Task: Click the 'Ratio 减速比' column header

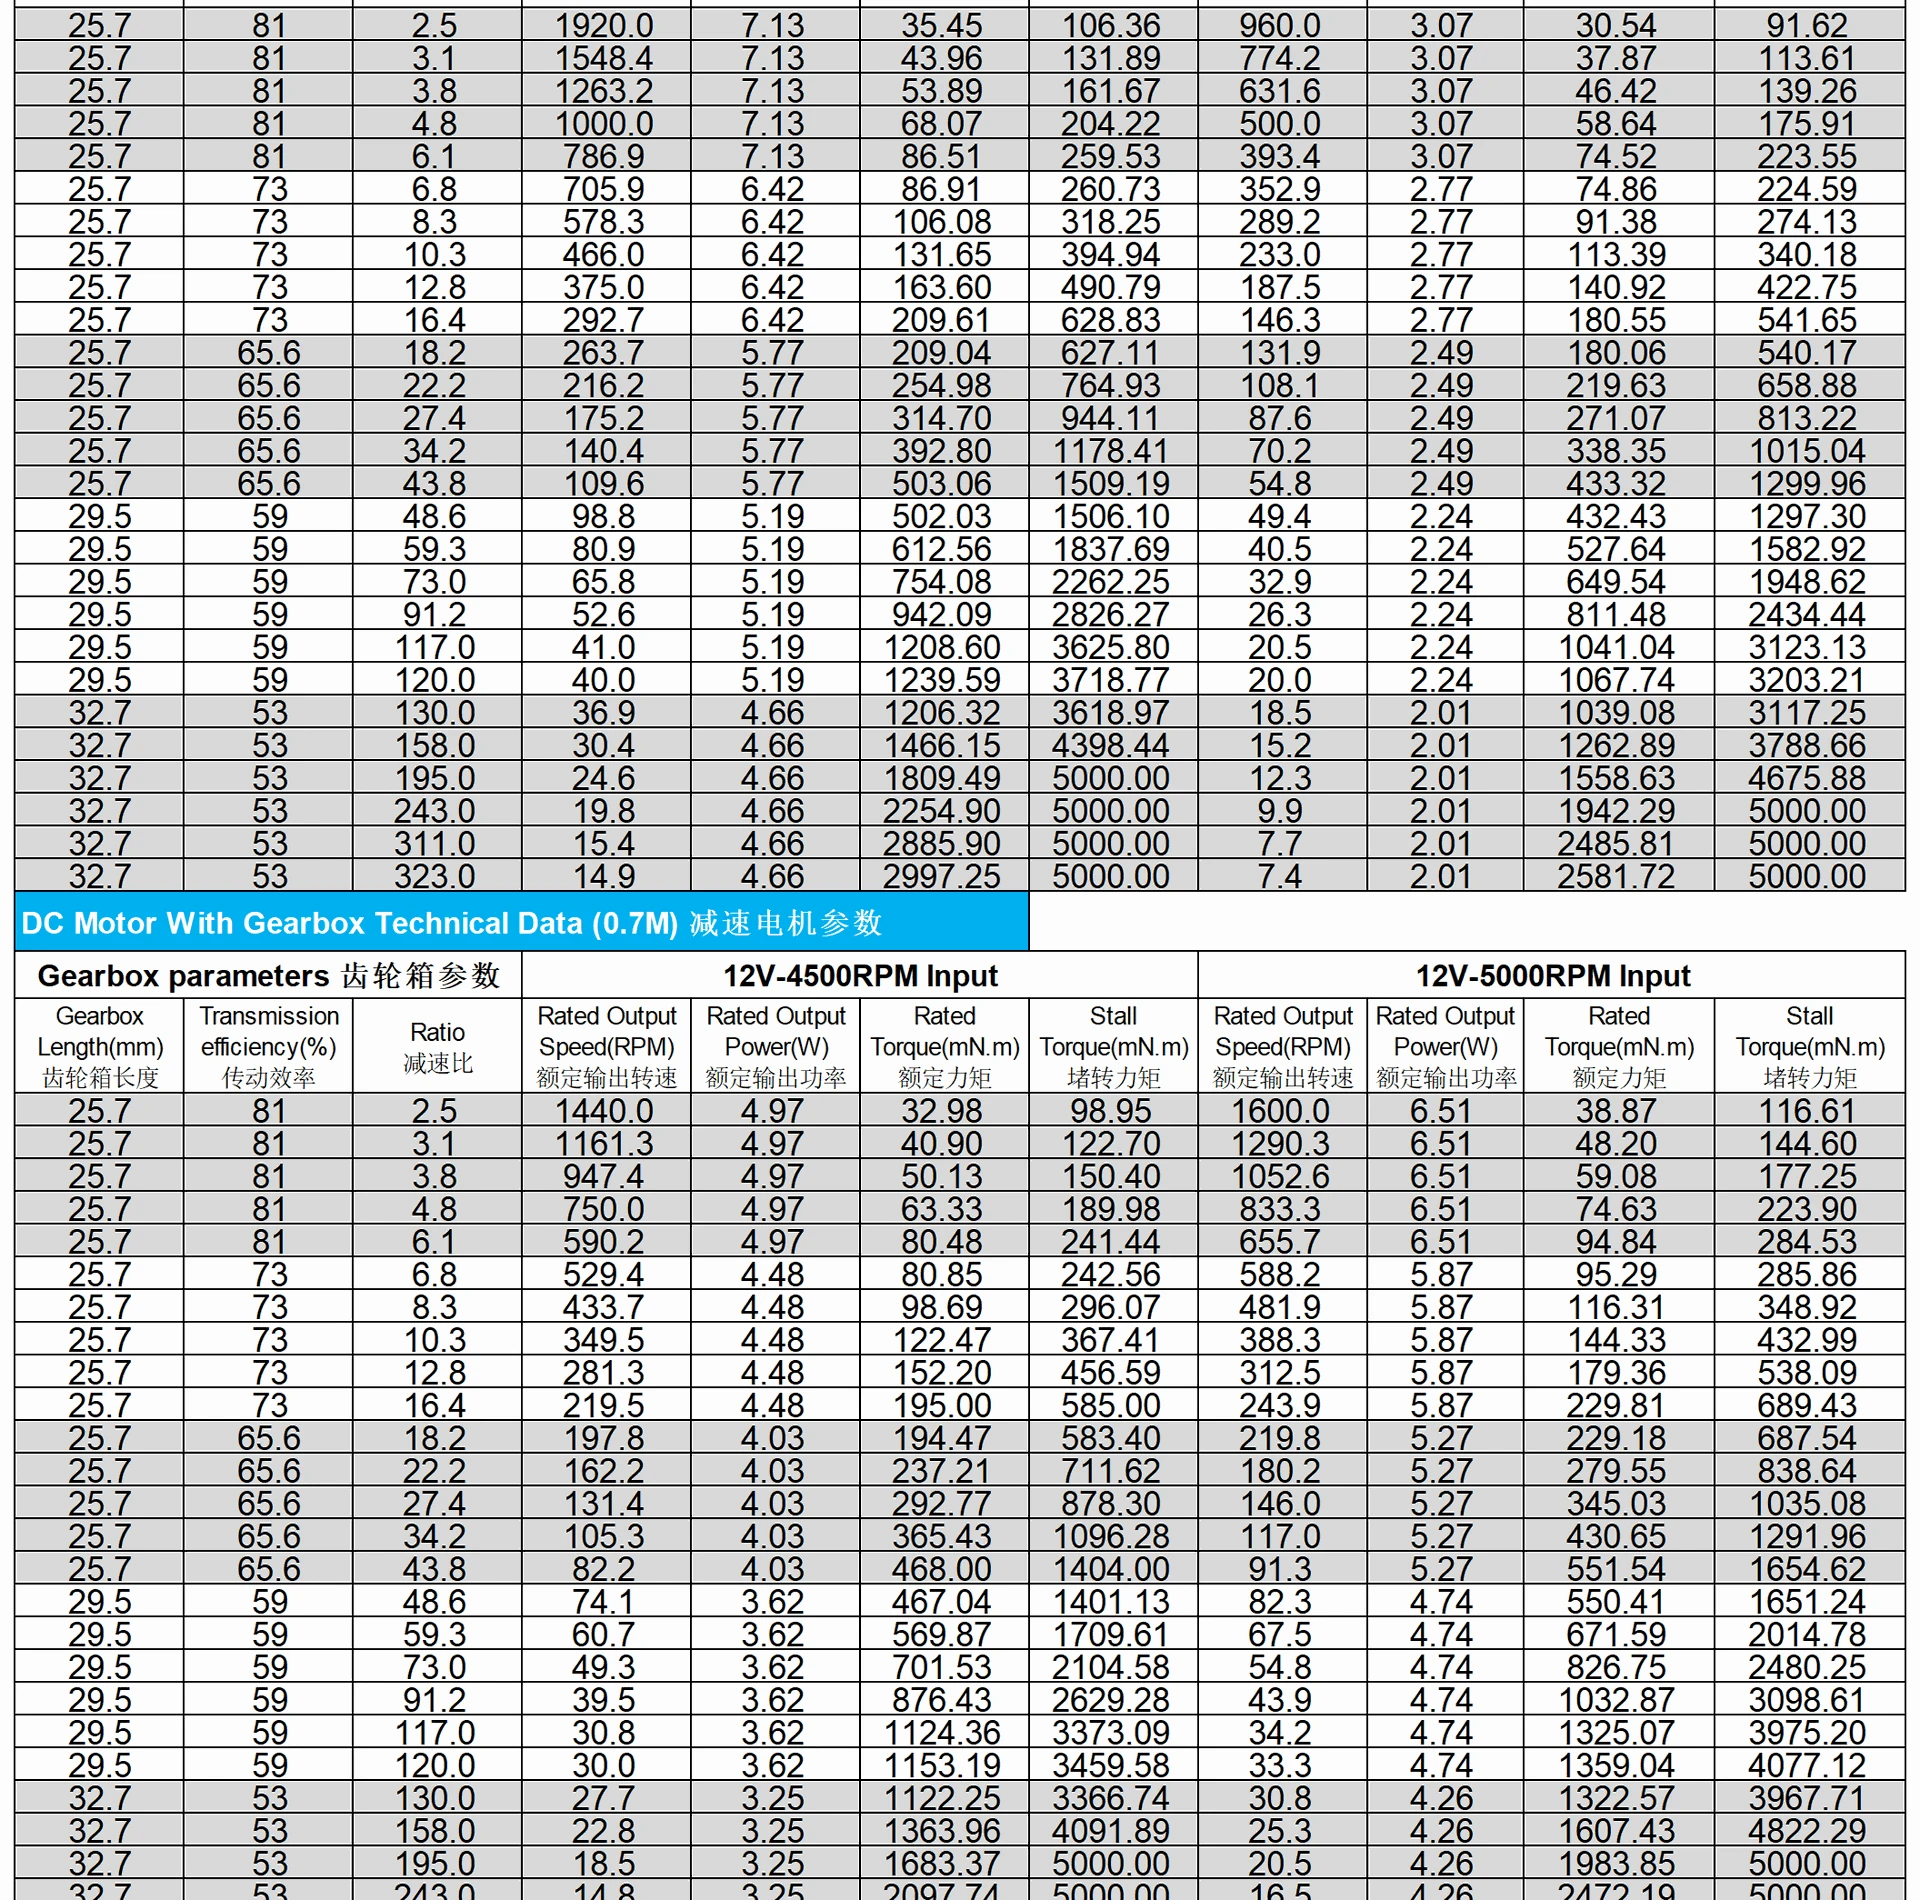Action: pos(437,1046)
